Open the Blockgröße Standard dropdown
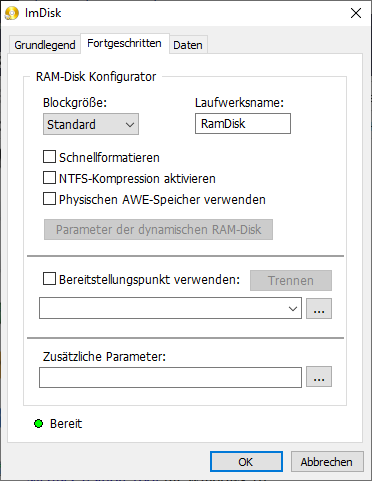The width and height of the screenshot is (372, 481). click(91, 124)
